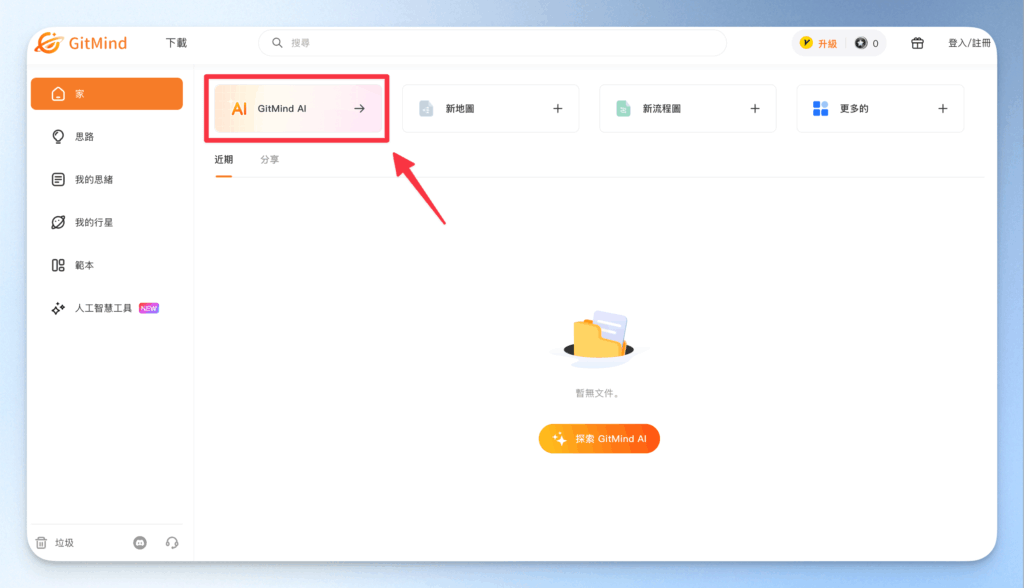Select the 近期 tab
The height and width of the screenshot is (588, 1024).
coord(223,158)
